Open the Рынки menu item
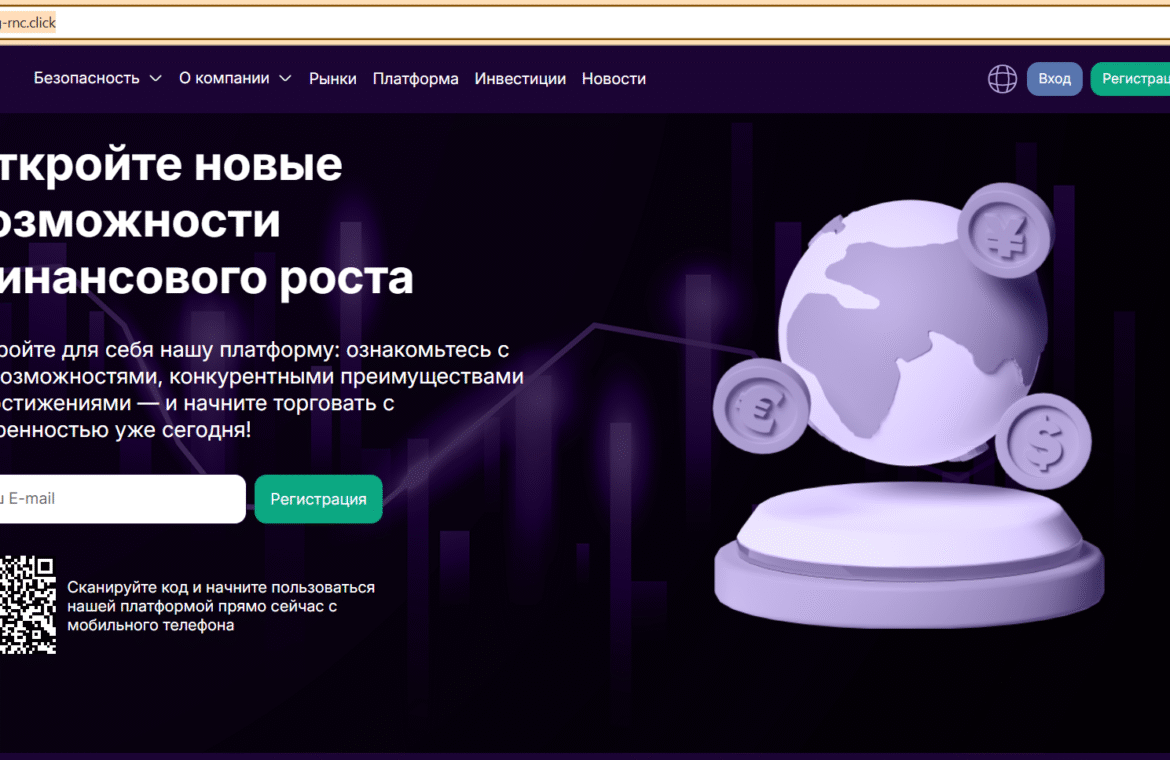 [332, 79]
